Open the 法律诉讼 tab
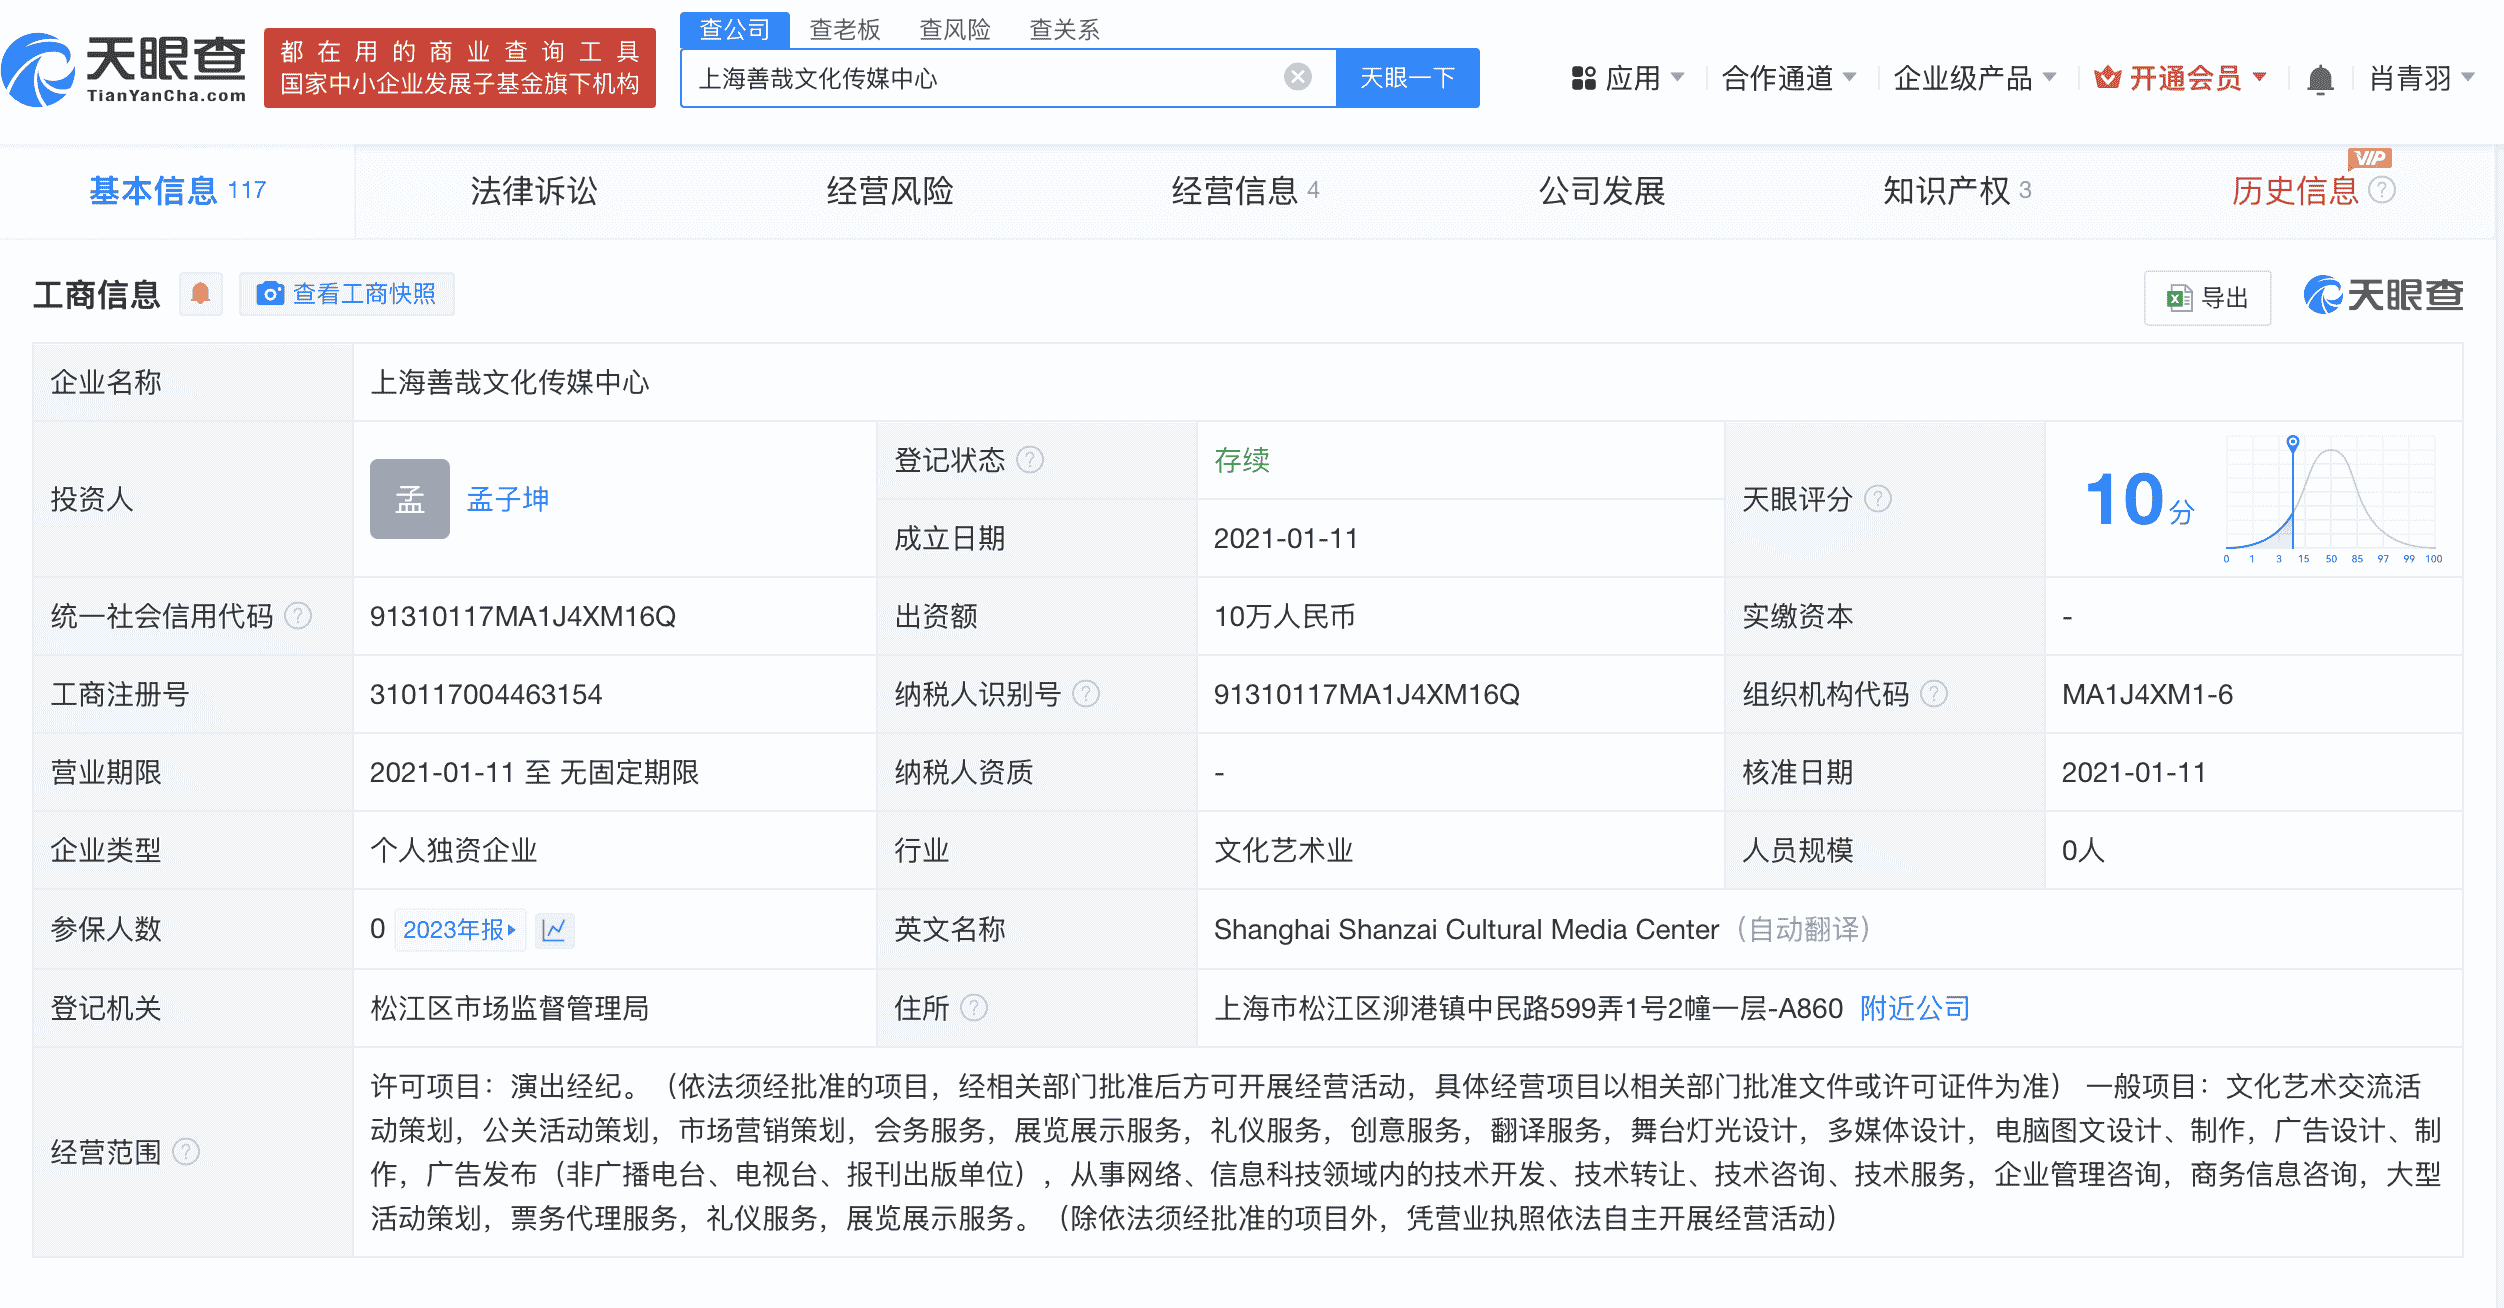The width and height of the screenshot is (2504, 1308). pyautogui.click(x=533, y=190)
